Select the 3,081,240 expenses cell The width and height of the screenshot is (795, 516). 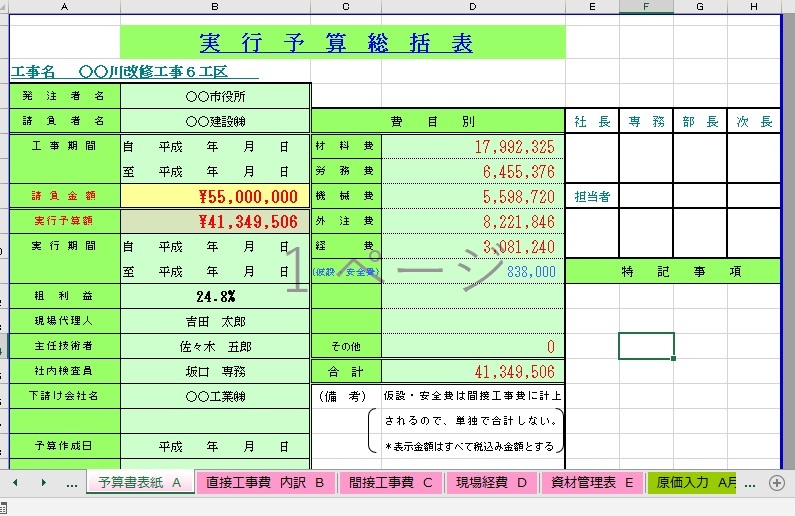tap(473, 246)
